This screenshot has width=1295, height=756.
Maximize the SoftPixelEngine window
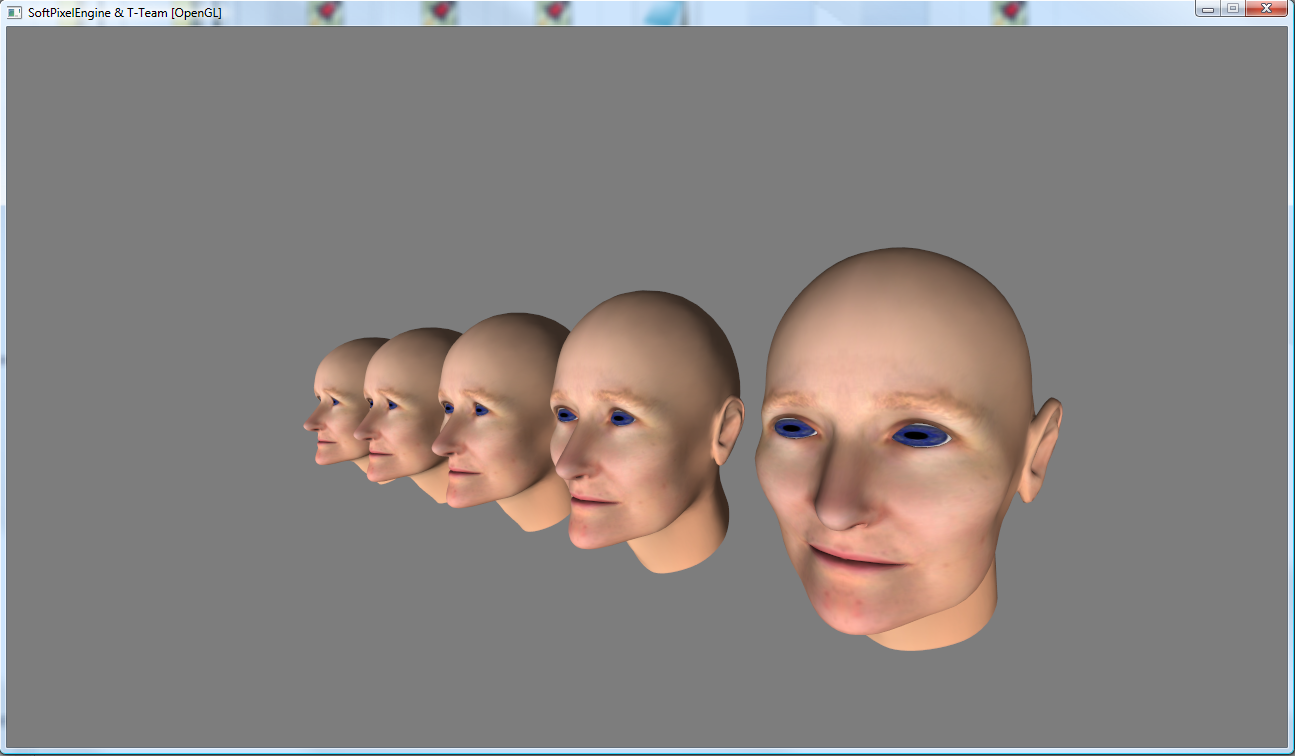(x=1232, y=8)
